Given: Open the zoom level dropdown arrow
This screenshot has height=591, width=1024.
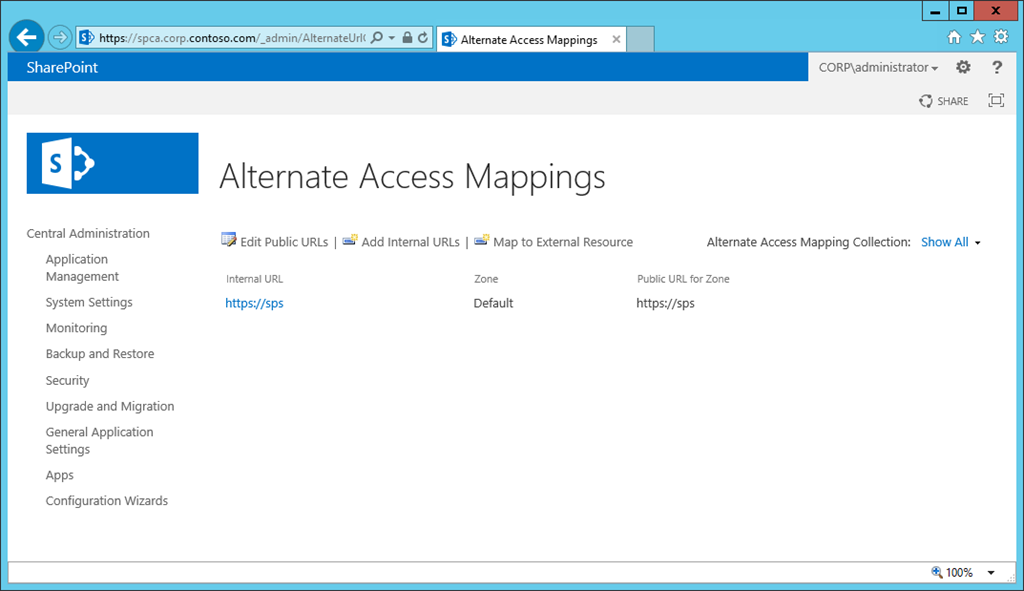Looking at the screenshot, I should tap(991, 573).
